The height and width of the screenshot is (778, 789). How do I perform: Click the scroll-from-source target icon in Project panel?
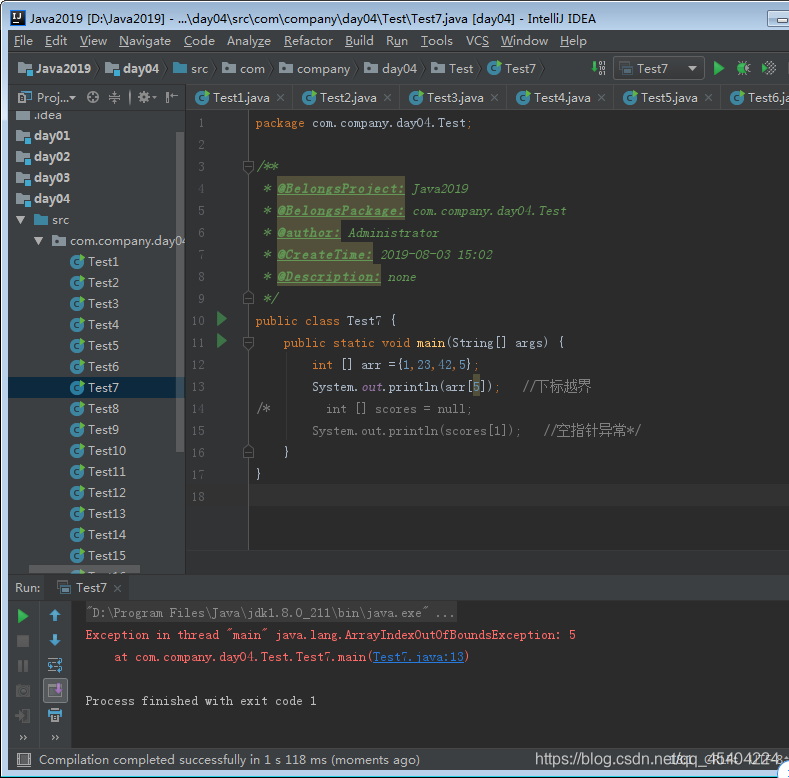93,97
